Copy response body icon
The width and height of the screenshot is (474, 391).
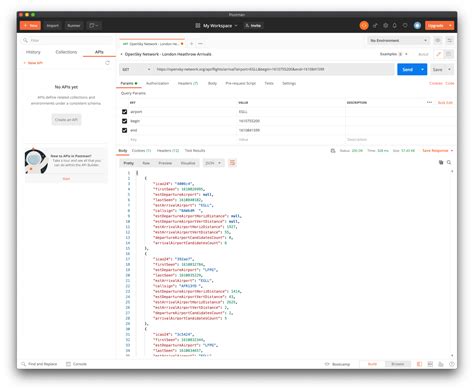pyautogui.click(x=441, y=162)
